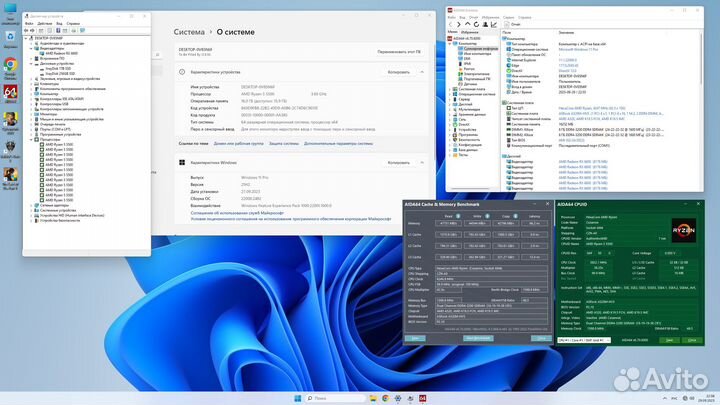Screen dimensions: 720x405
Task: Collapse Характеристики Windows section chevron
Action: tap(422, 163)
